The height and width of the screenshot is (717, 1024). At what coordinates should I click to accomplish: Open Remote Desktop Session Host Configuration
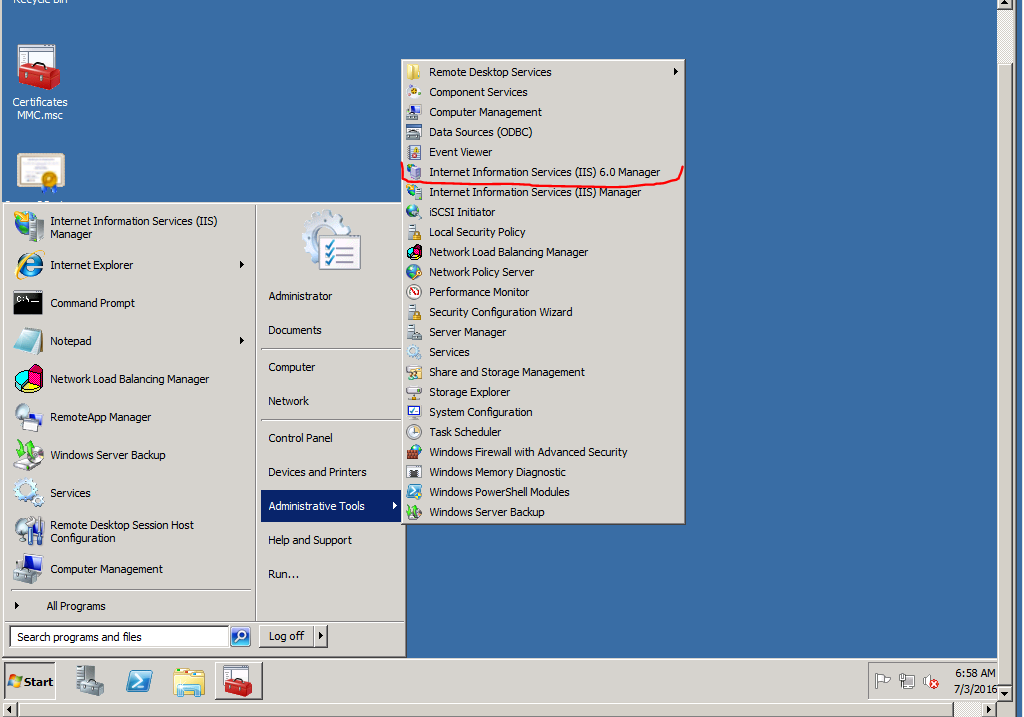128,532
